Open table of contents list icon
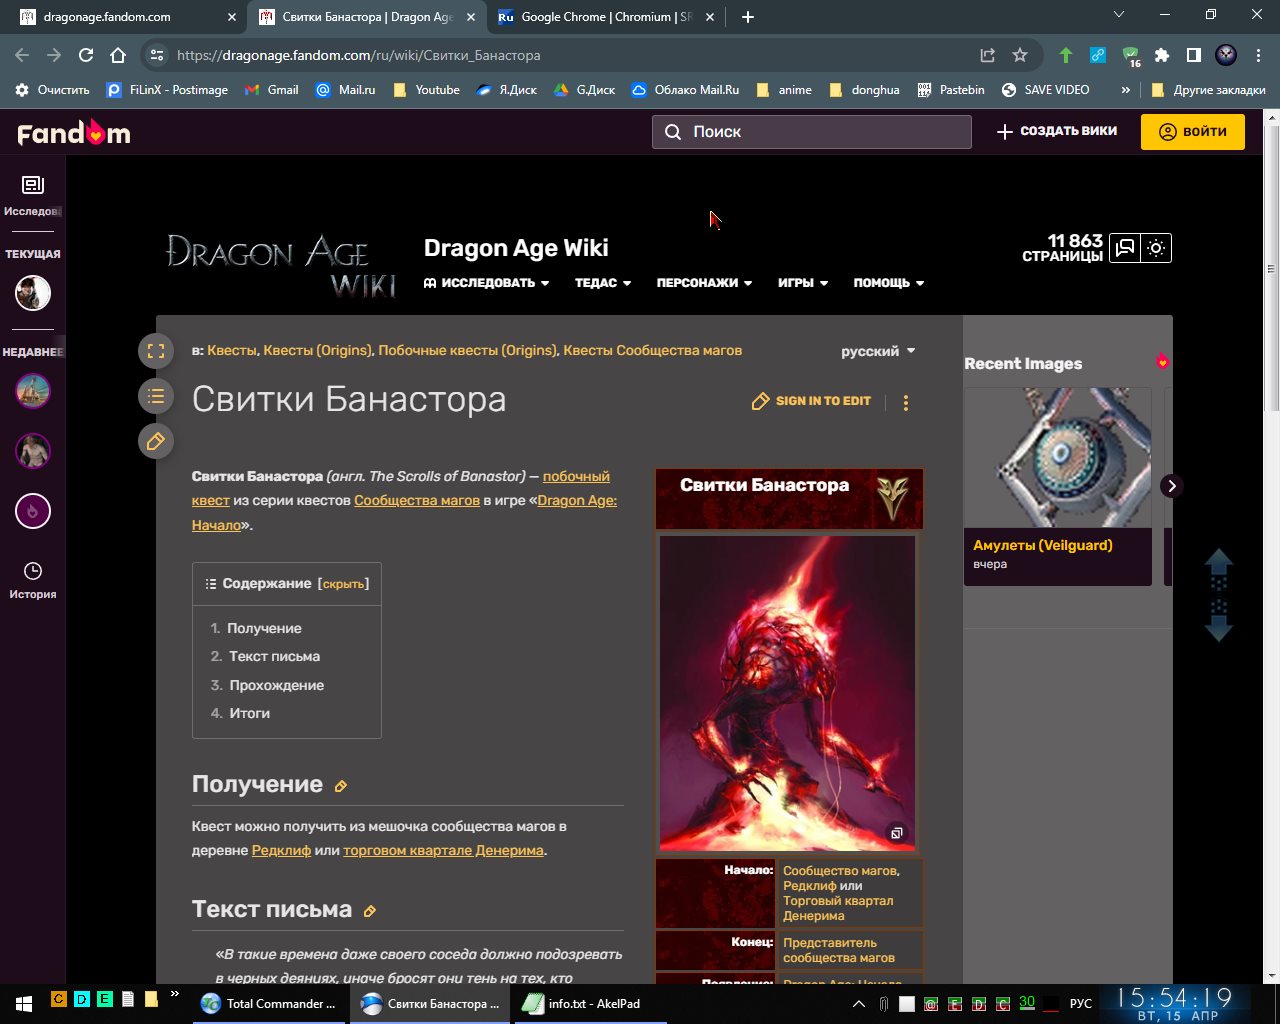1280x1024 pixels. point(156,396)
